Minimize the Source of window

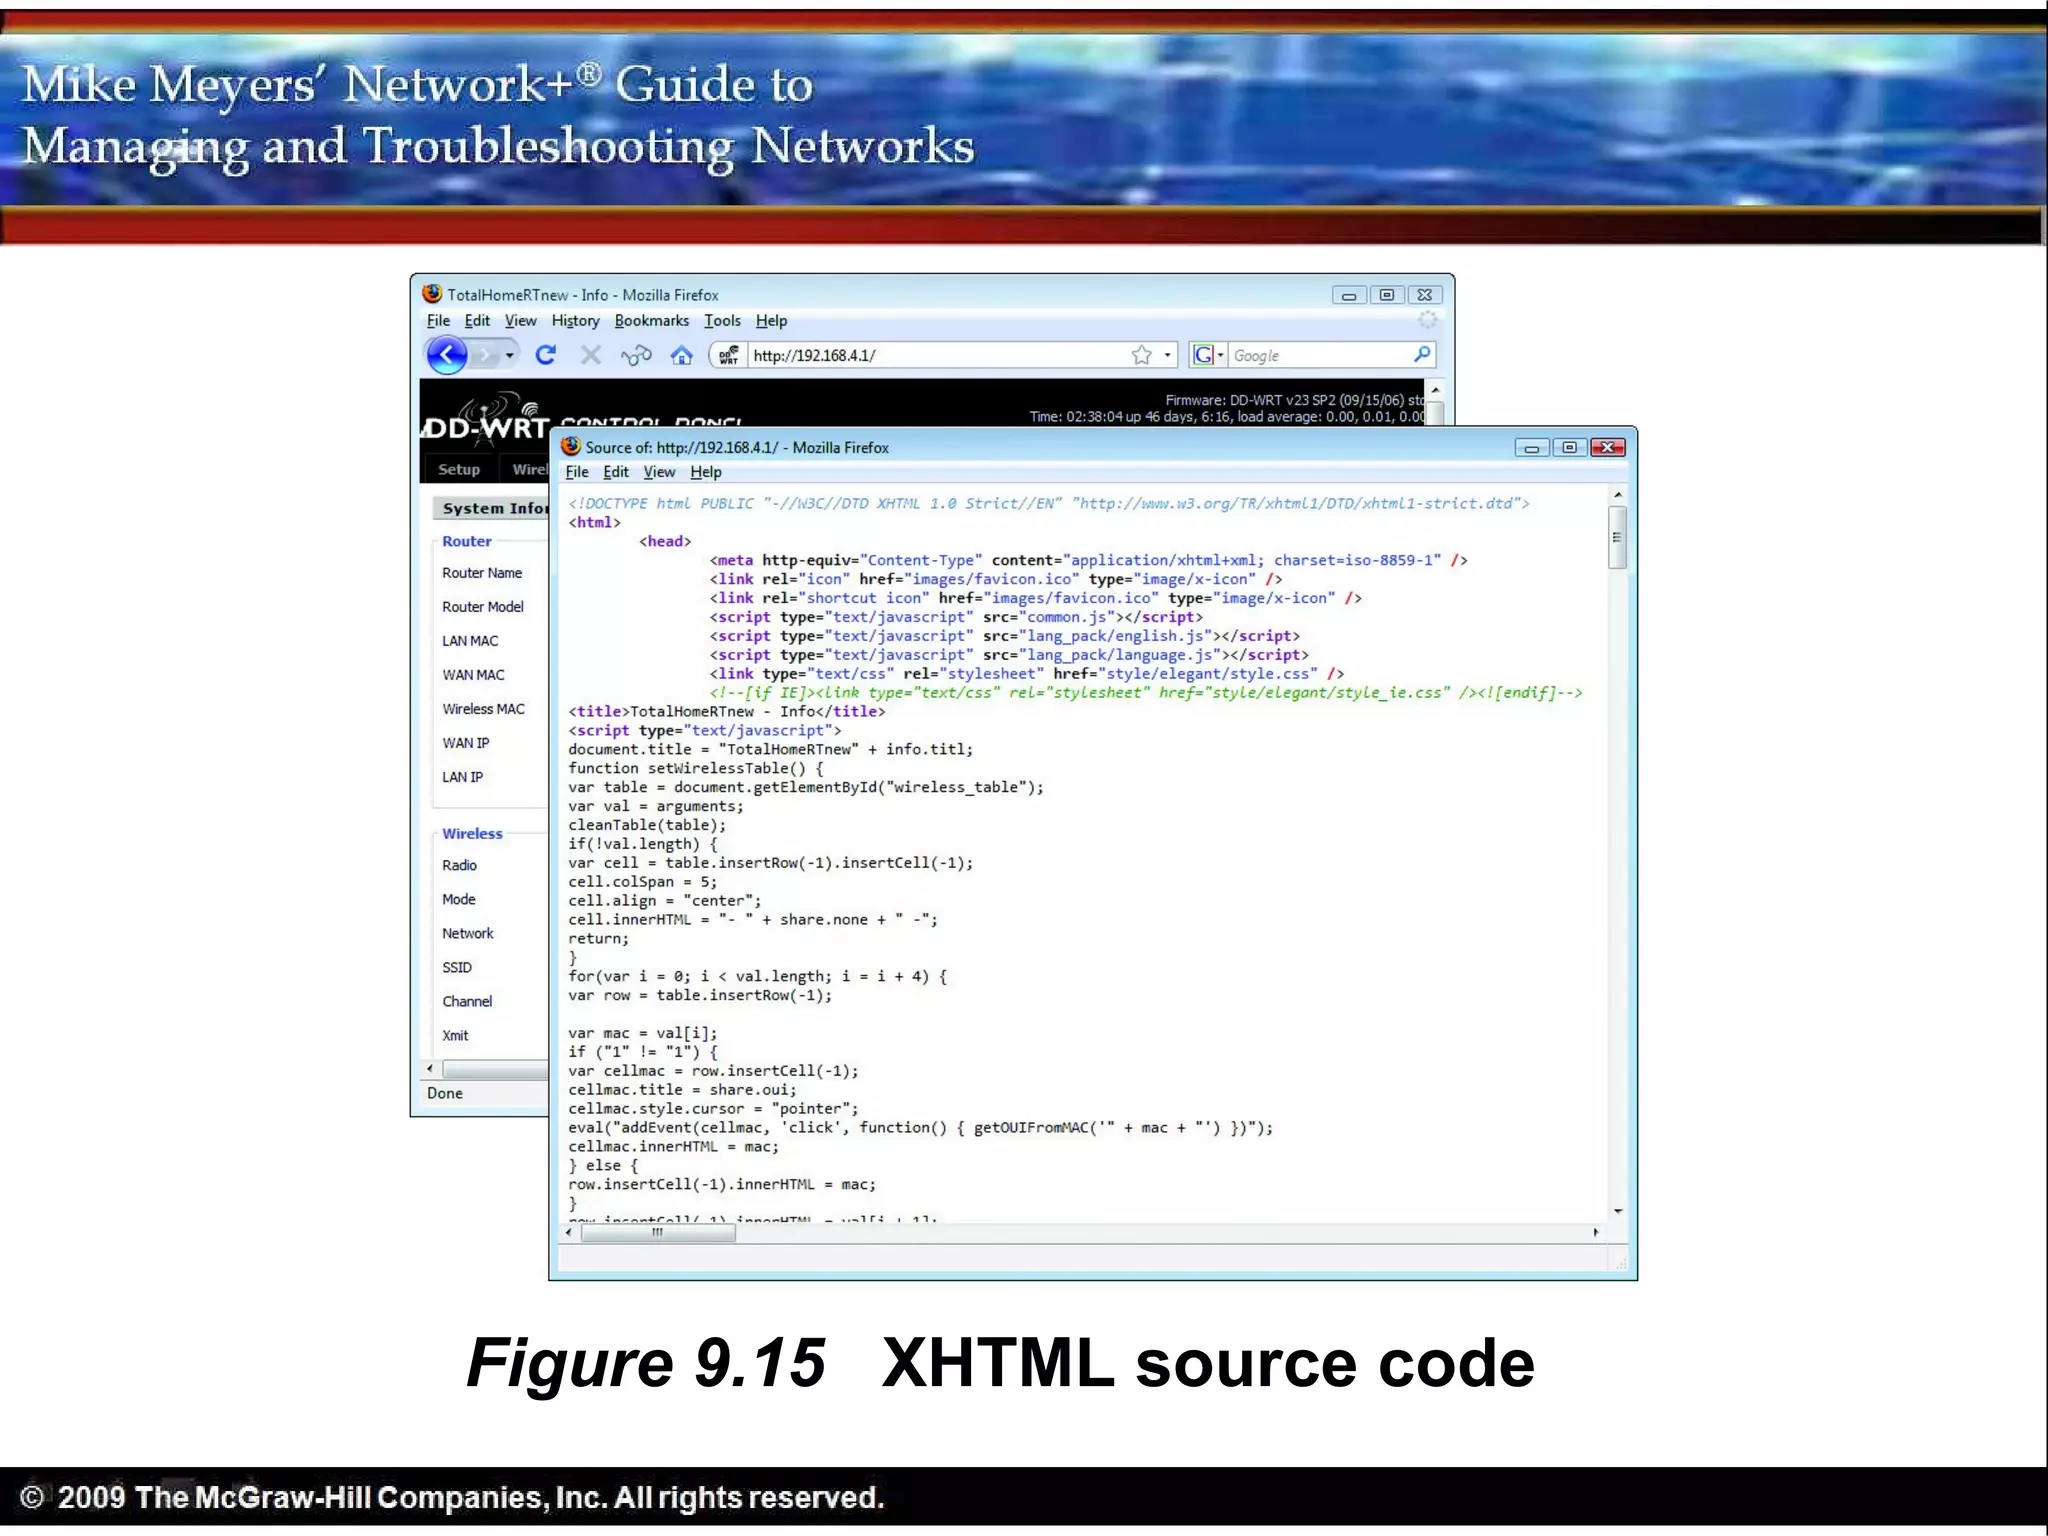1531,447
